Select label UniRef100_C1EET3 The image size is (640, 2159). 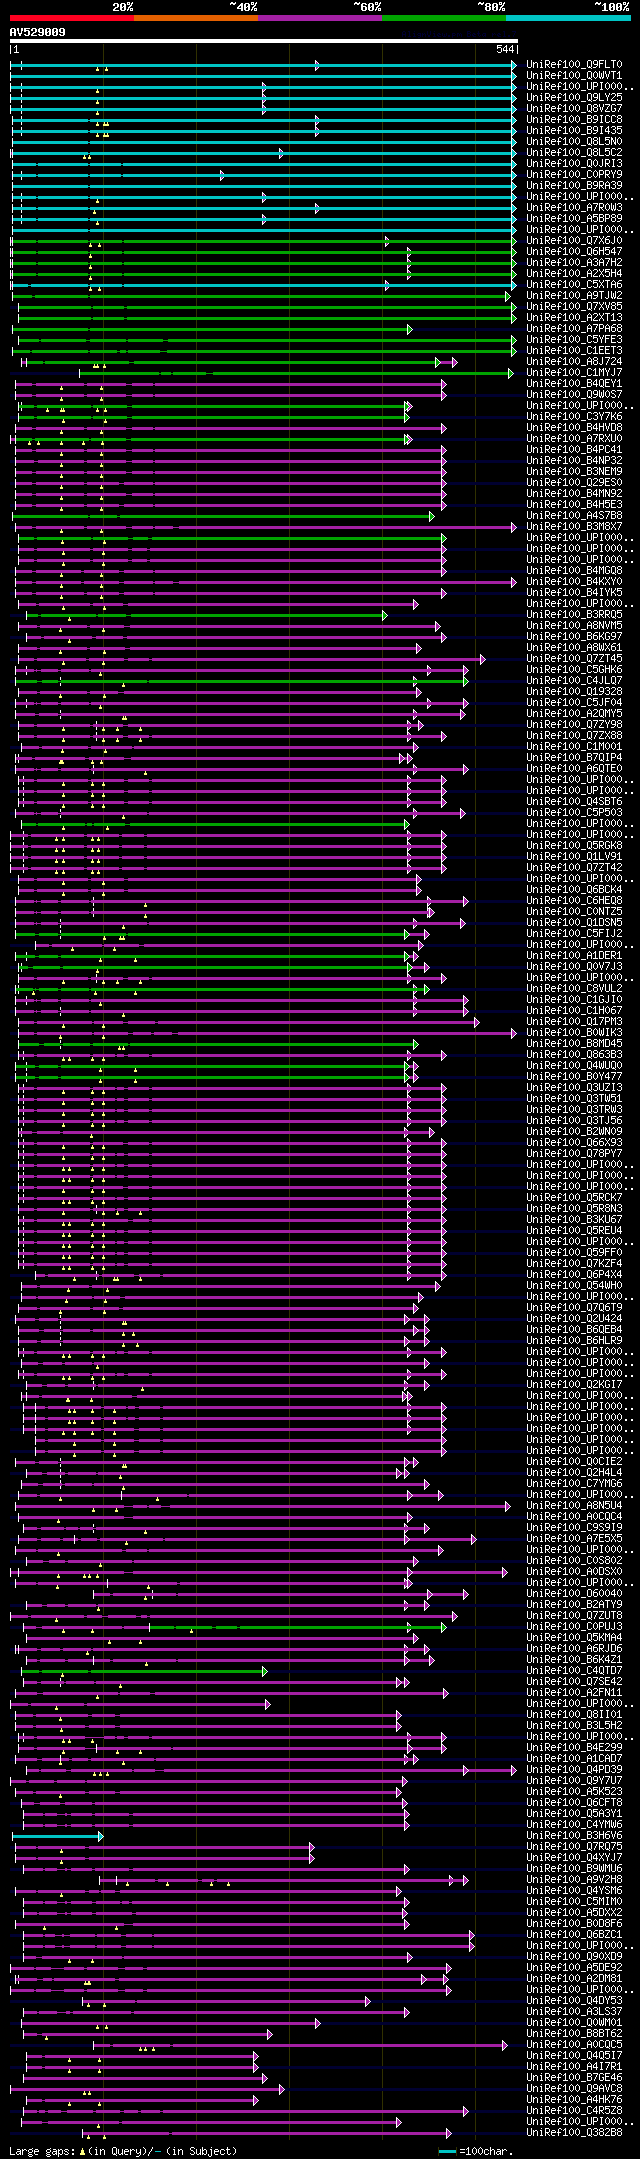pyautogui.click(x=574, y=351)
